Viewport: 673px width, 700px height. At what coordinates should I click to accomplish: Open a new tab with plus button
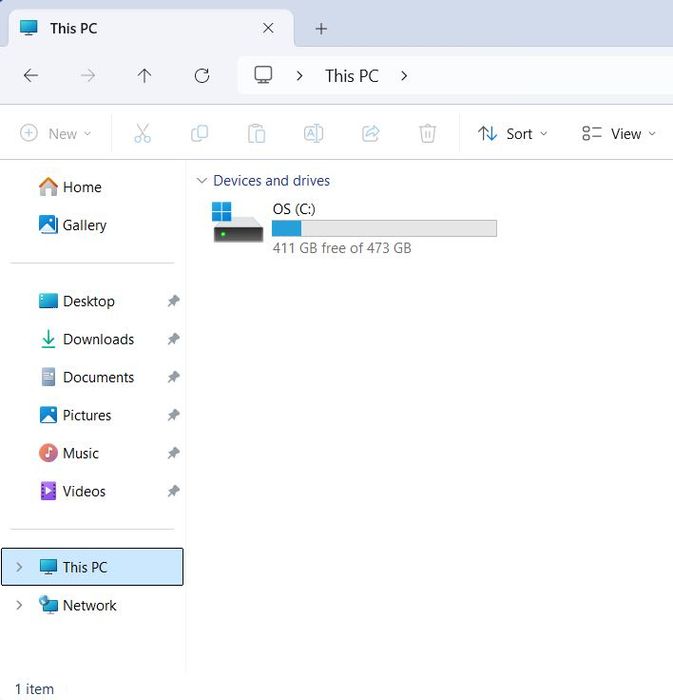pos(321,29)
